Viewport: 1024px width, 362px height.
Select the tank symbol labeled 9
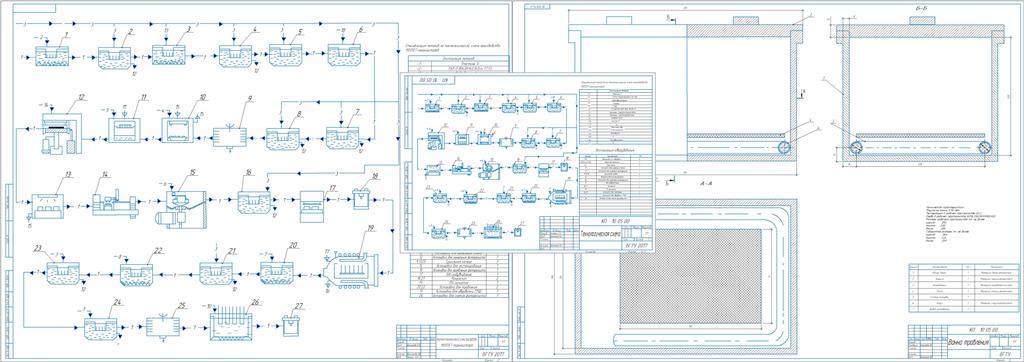(230, 137)
